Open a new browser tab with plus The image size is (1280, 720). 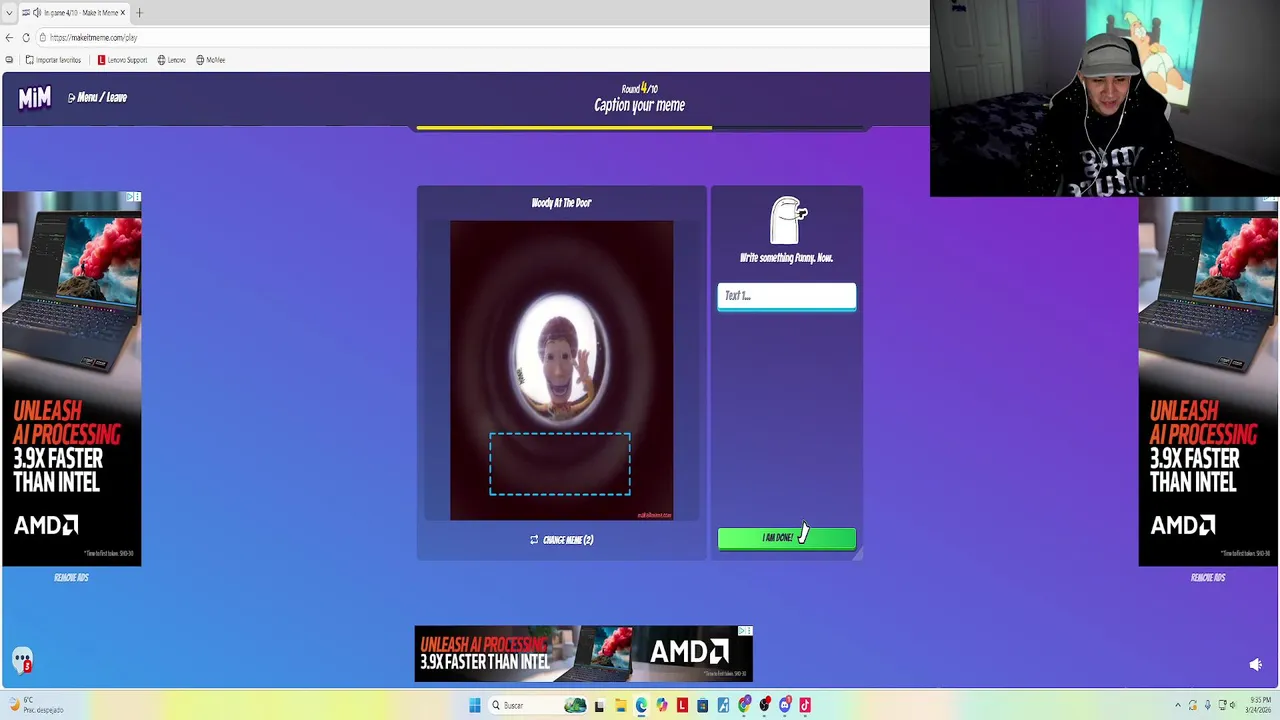click(139, 13)
